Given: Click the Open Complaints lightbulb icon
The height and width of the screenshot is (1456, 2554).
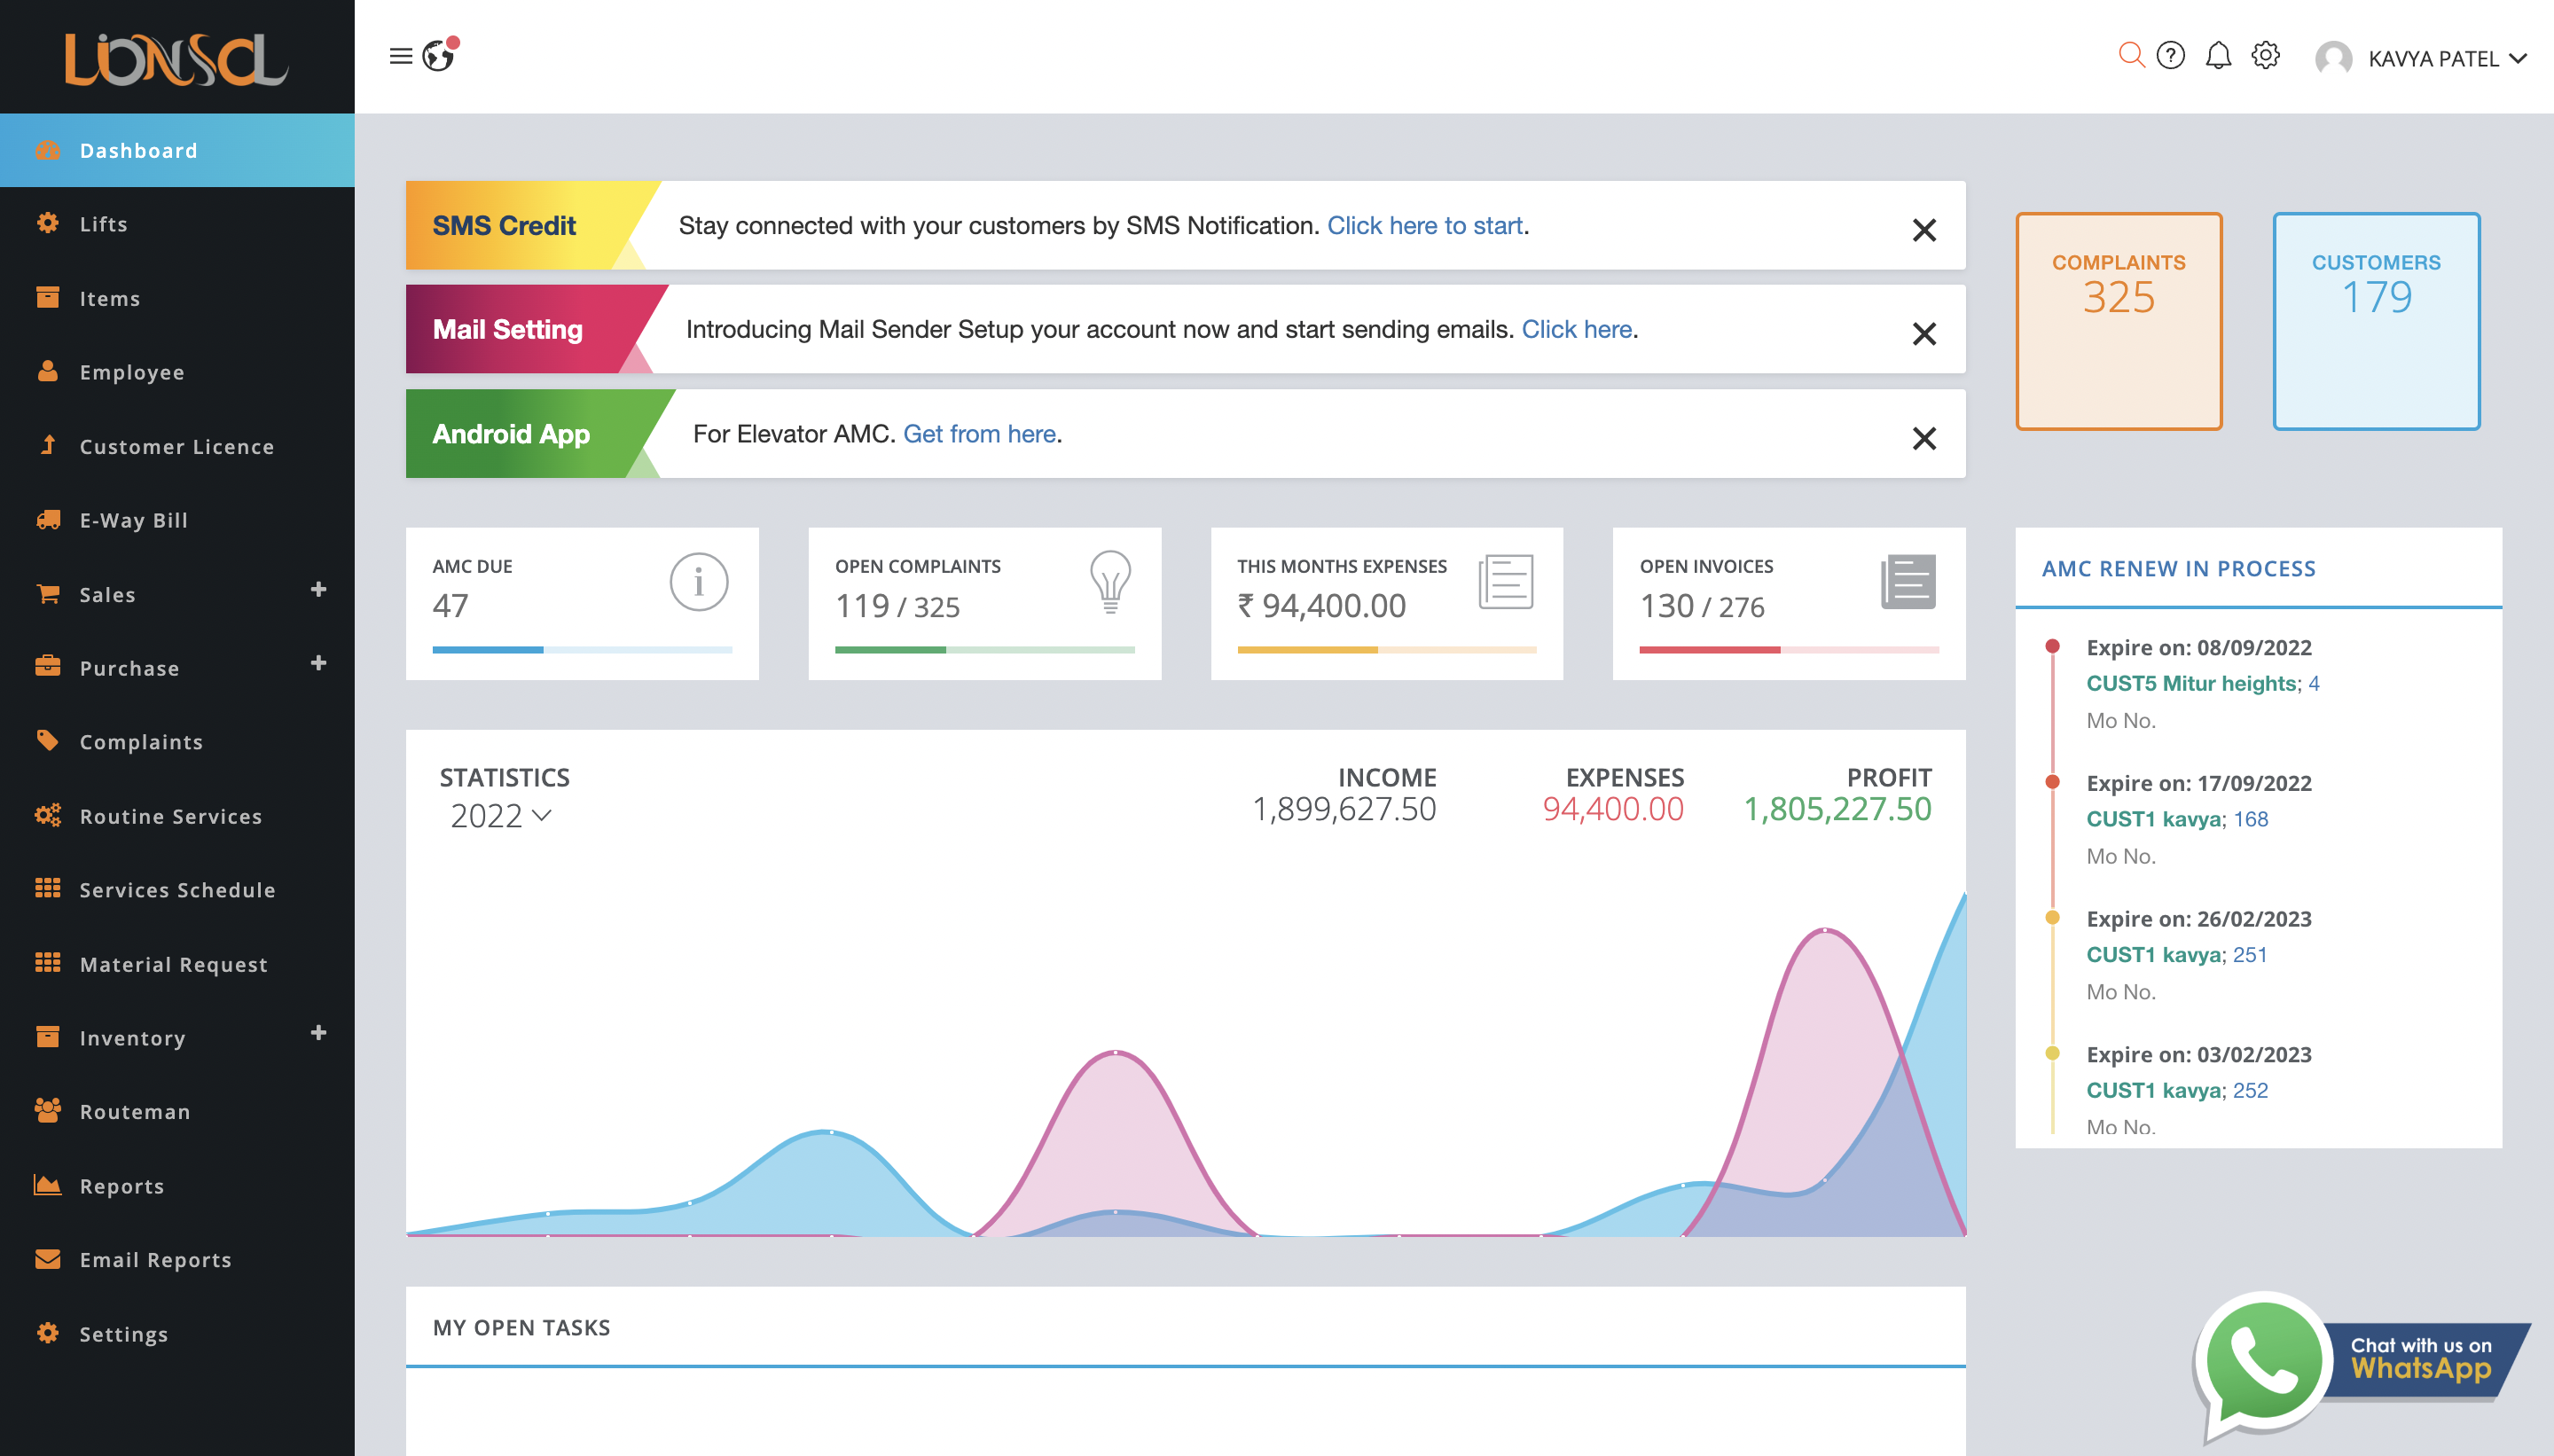Looking at the screenshot, I should [1109, 582].
